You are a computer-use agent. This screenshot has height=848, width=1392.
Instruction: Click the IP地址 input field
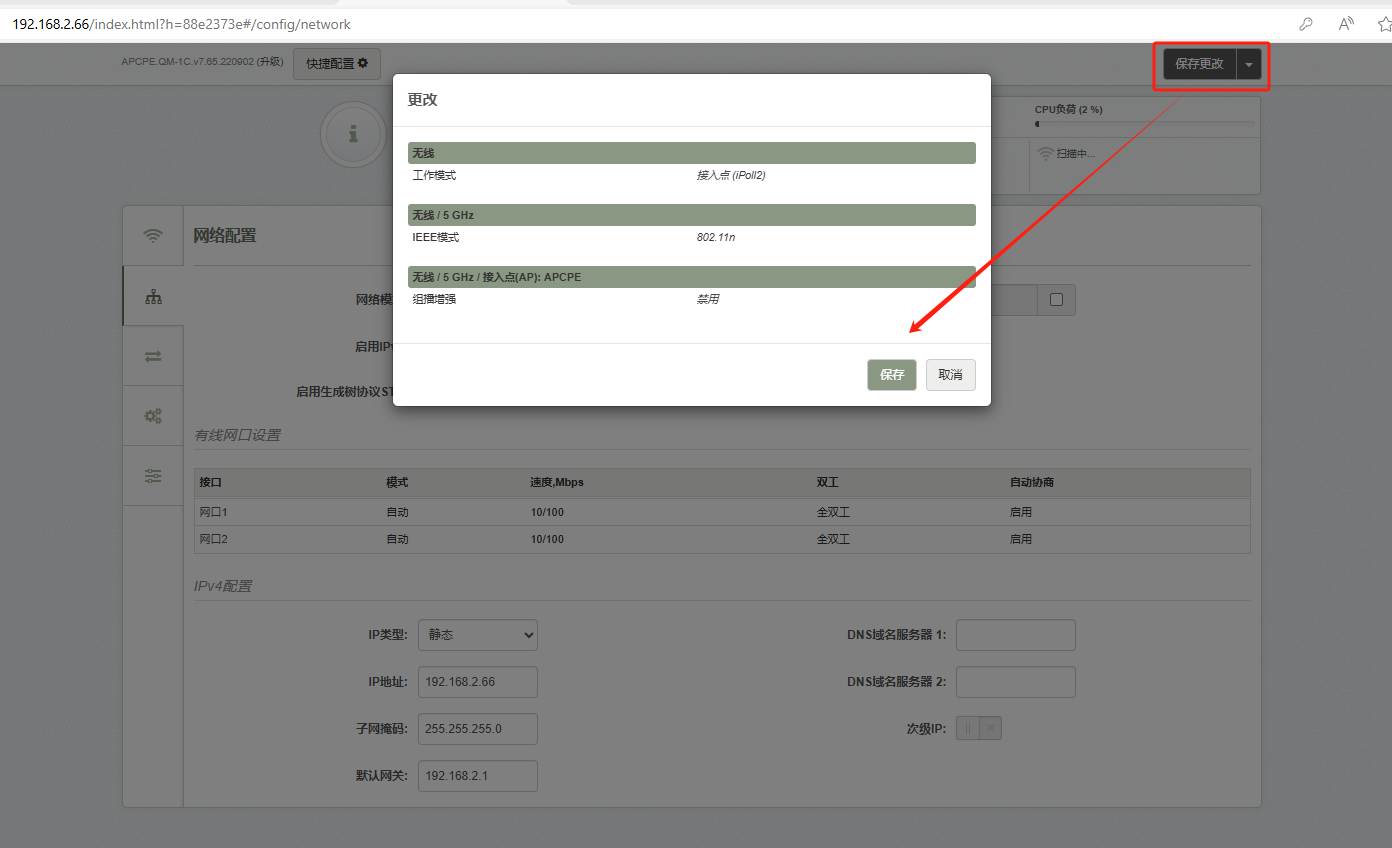[478, 682]
